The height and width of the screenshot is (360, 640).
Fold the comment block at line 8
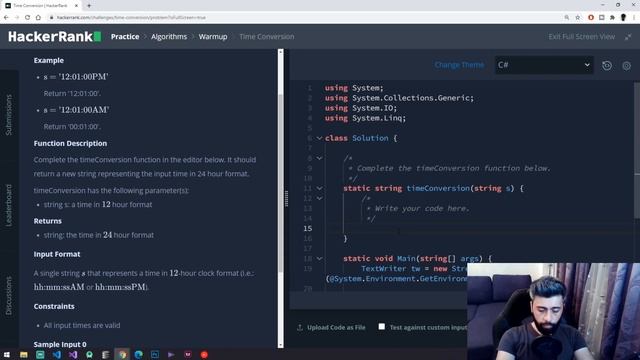tap(319, 158)
